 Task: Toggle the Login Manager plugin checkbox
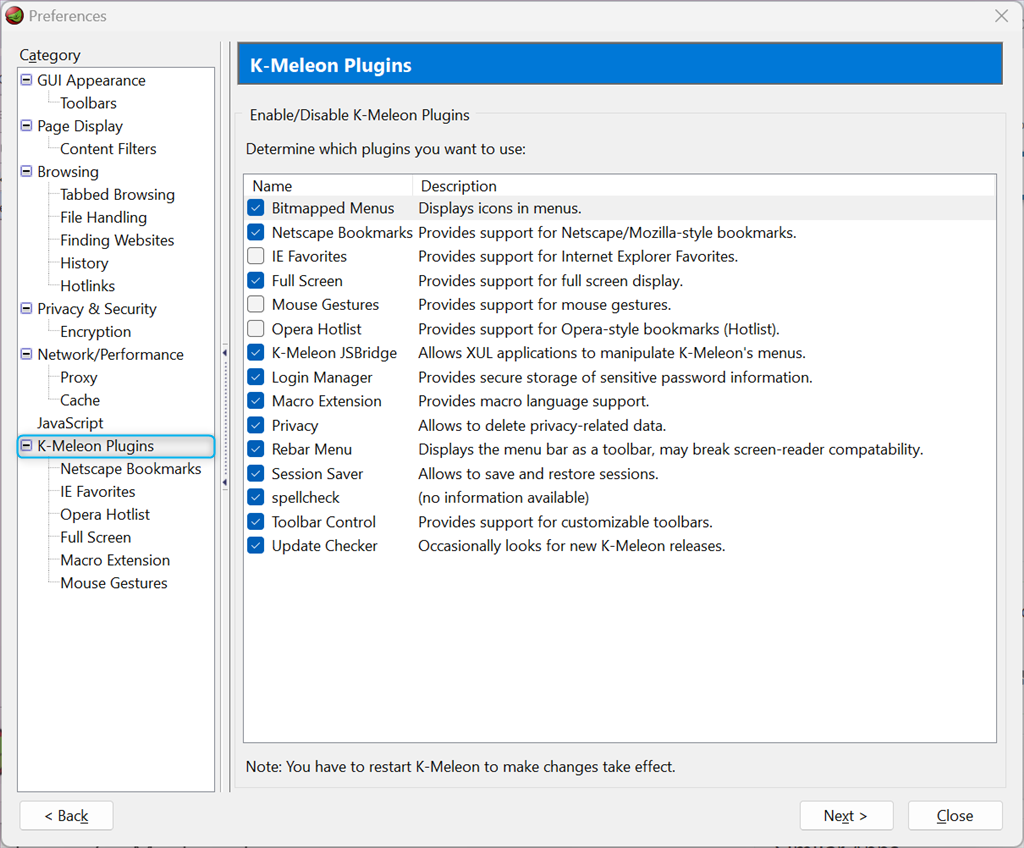(256, 377)
